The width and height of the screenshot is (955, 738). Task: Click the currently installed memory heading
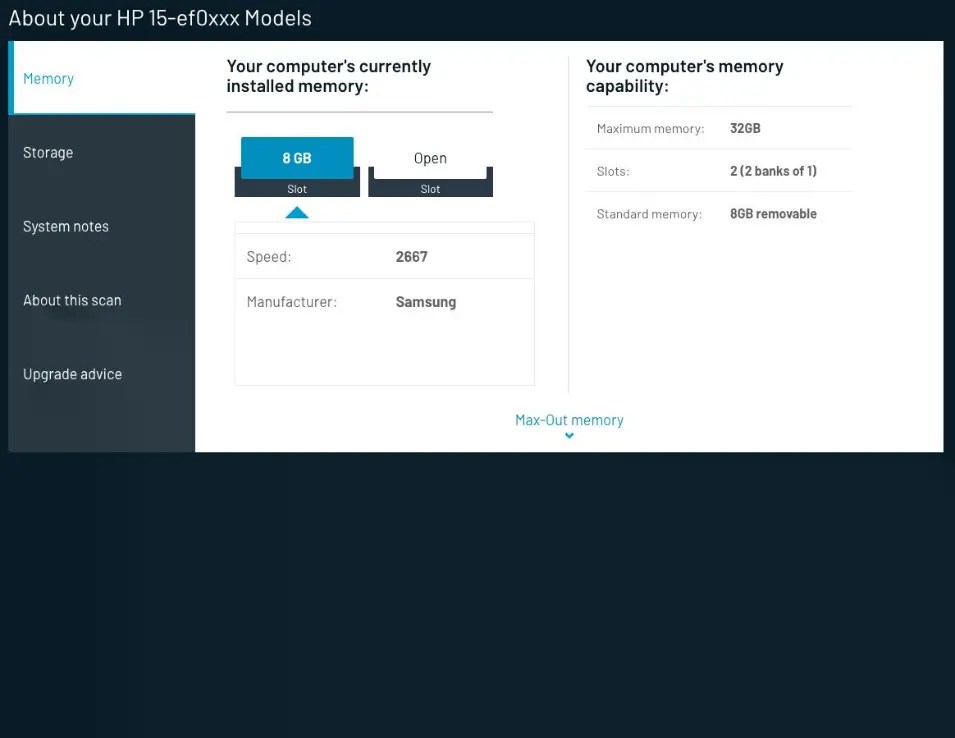click(x=329, y=76)
